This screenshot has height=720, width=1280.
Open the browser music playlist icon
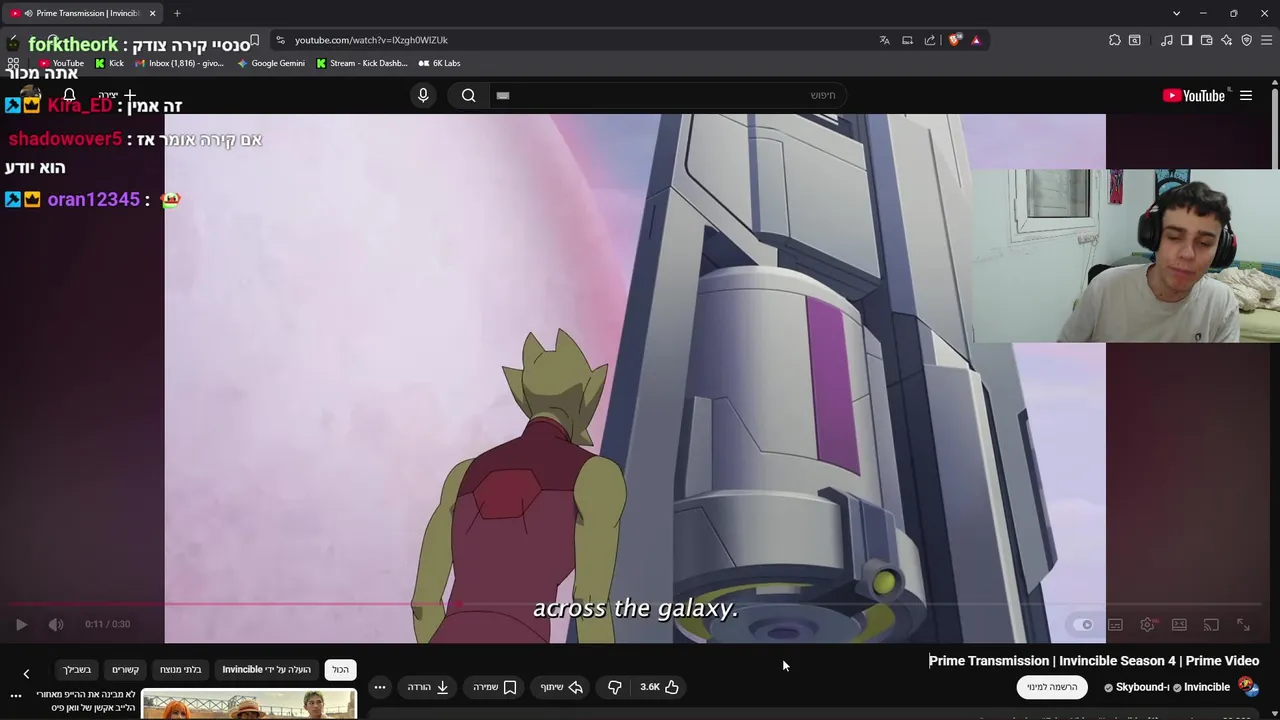1167,40
